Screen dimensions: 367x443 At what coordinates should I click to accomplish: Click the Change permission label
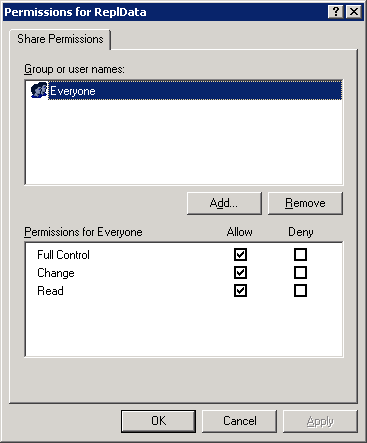coord(56,273)
